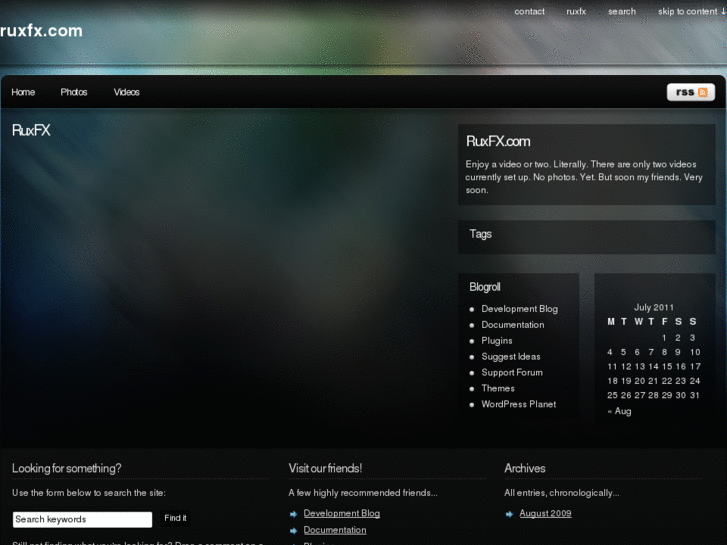This screenshot has height=545, width=727.
Task: Open the Videos menu item
Action: pyautogui.click(x=127, y=92)
